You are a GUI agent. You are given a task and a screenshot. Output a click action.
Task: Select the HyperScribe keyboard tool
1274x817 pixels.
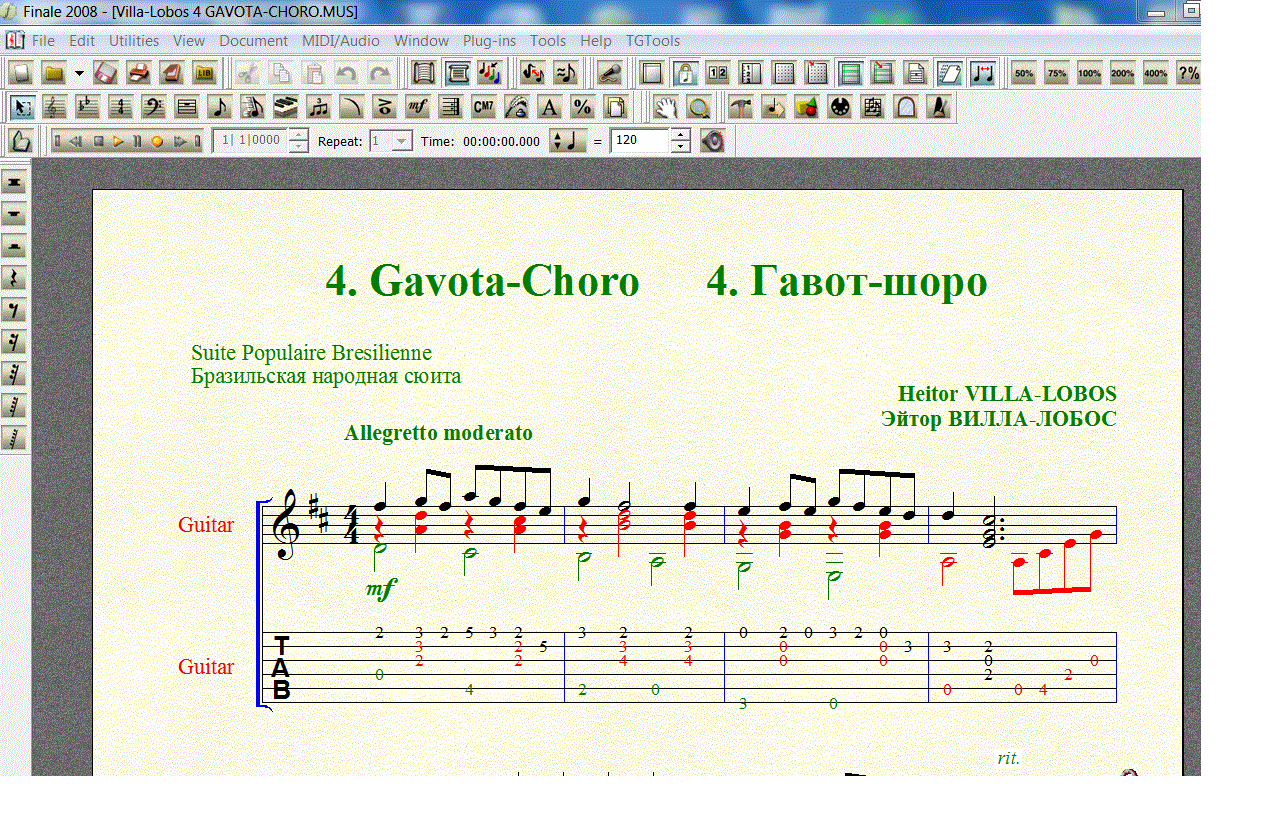point(286,107)
